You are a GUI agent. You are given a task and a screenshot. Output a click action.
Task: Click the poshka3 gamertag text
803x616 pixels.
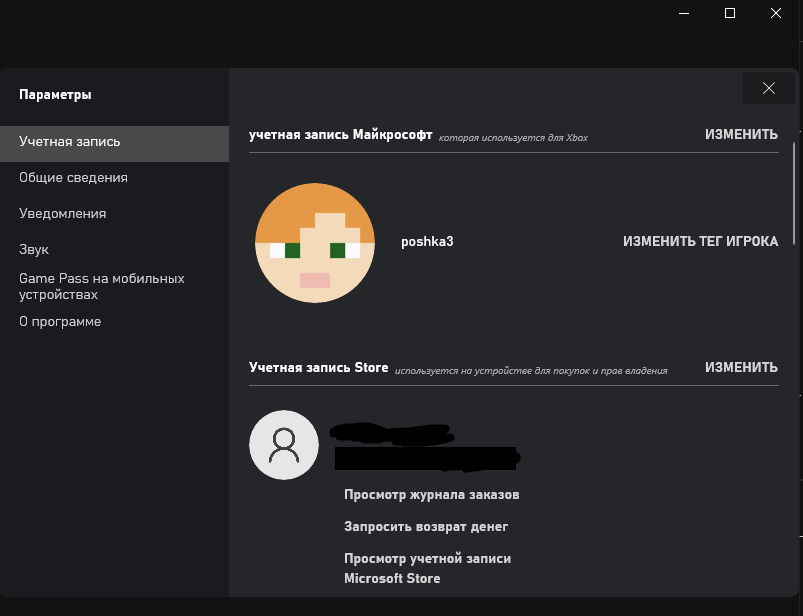coord(427,241)
